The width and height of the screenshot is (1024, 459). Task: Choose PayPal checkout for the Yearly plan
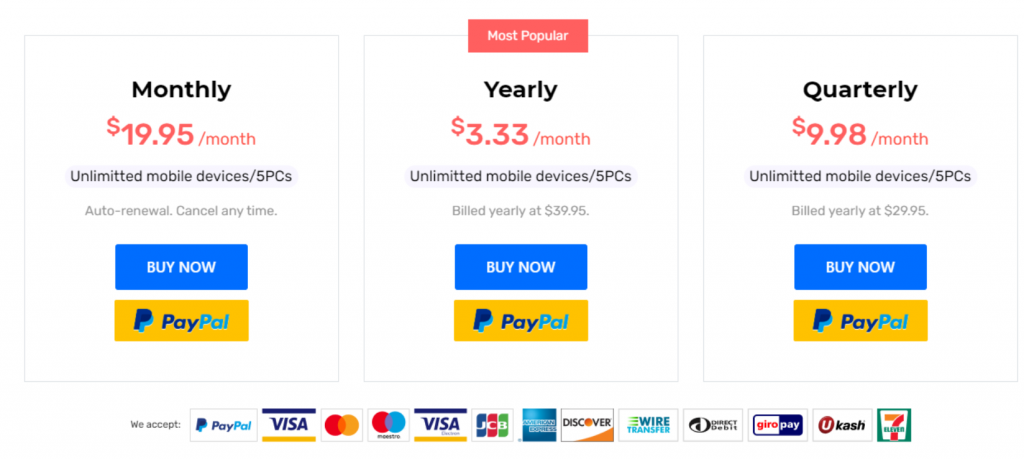click(x=521, y=321)
